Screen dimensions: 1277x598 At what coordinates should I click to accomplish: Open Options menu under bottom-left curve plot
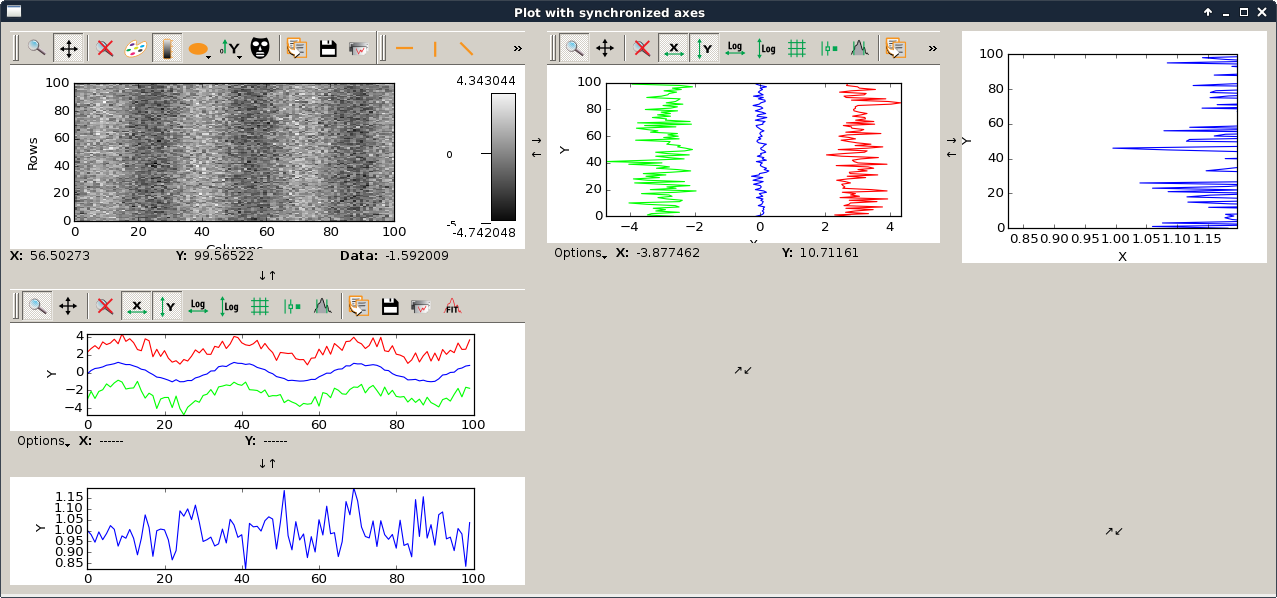43,441
